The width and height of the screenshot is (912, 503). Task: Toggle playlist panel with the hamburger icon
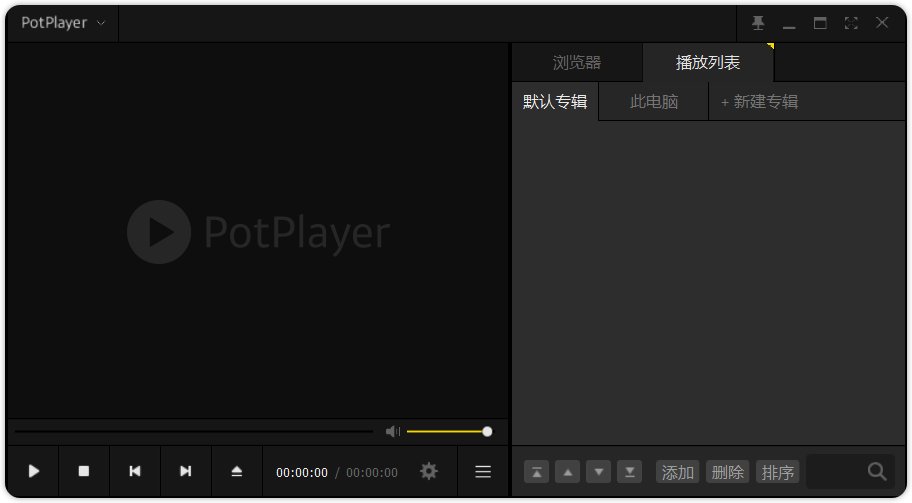point(483,472)
